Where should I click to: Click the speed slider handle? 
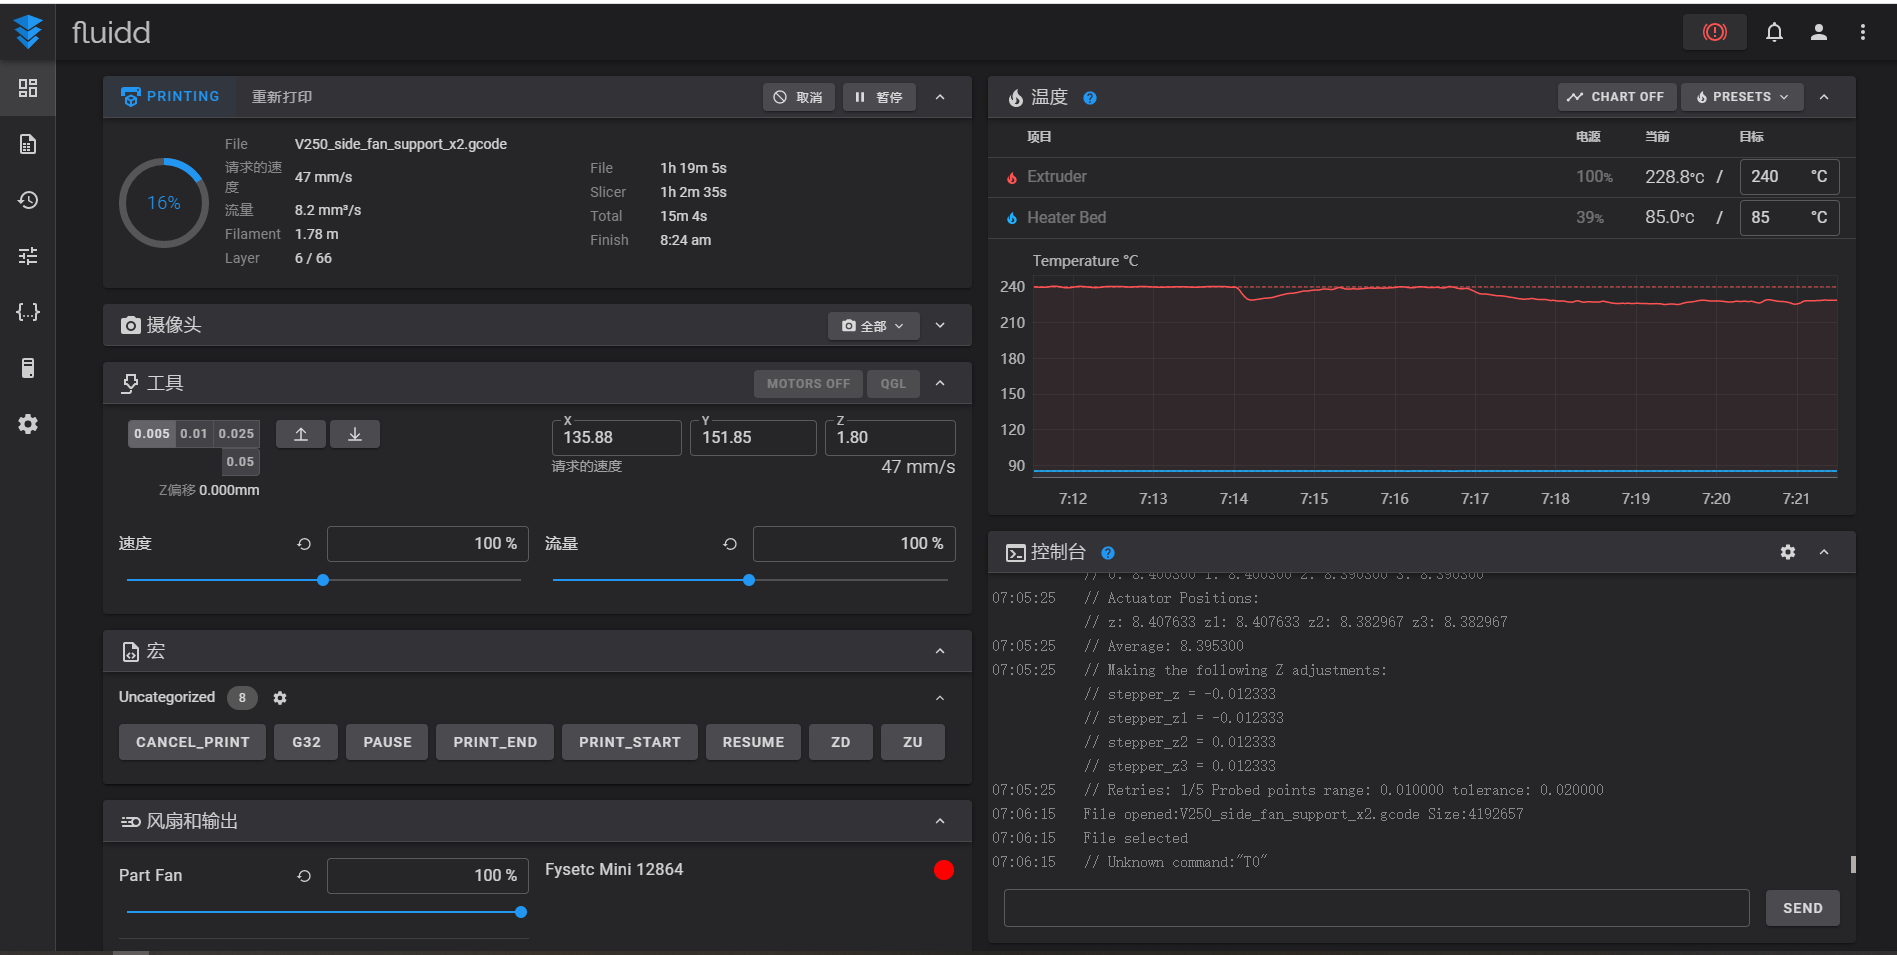pos(323,580)
